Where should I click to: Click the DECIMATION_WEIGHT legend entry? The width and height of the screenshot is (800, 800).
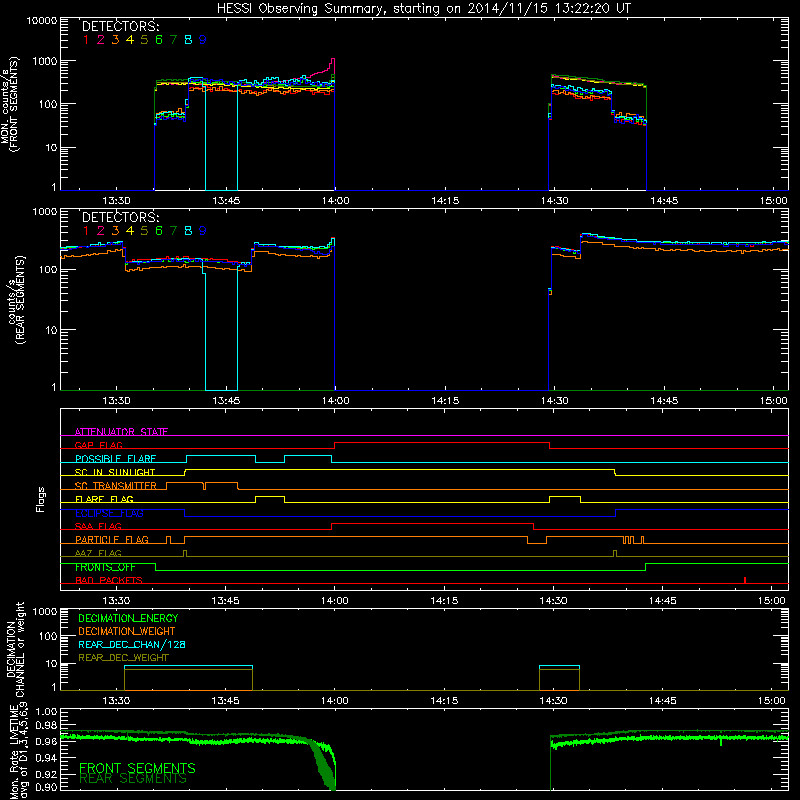click(x=127, y=631)
